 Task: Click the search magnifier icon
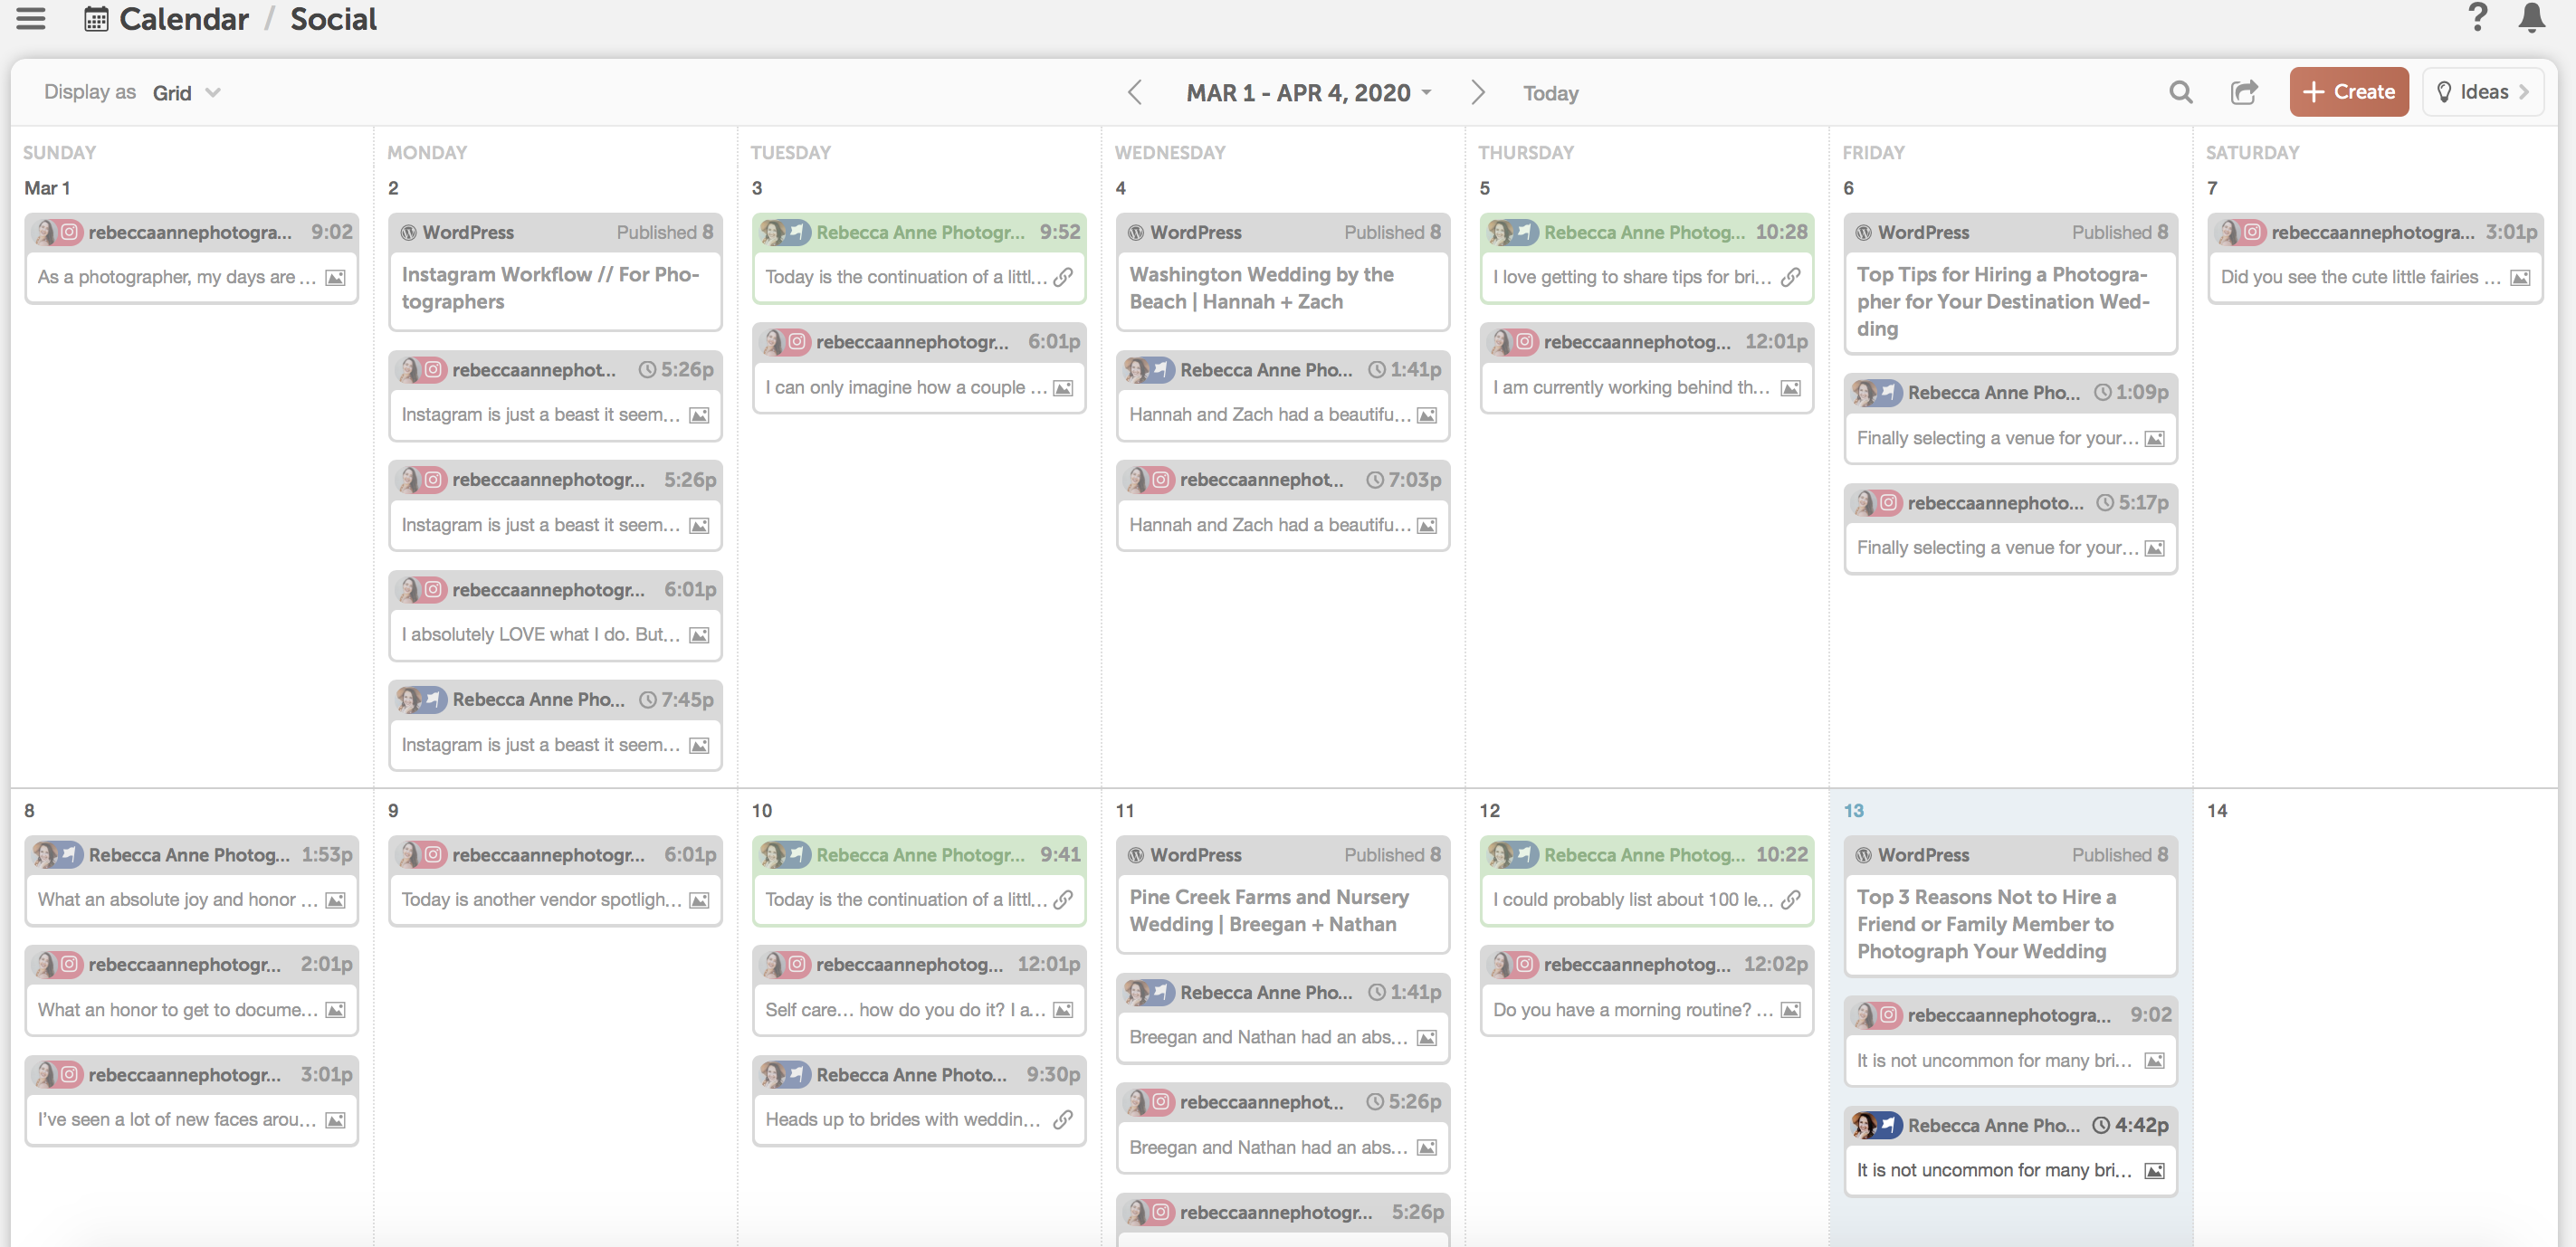[2180, 93]
